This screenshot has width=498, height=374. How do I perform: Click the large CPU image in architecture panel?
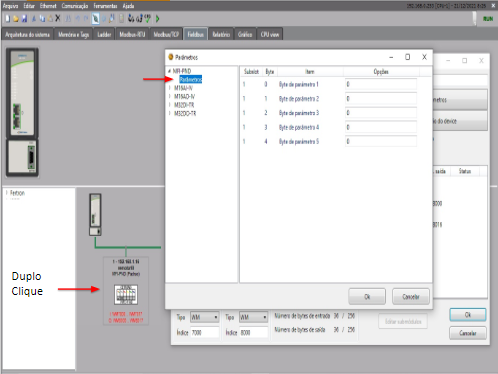click(22, 113)
